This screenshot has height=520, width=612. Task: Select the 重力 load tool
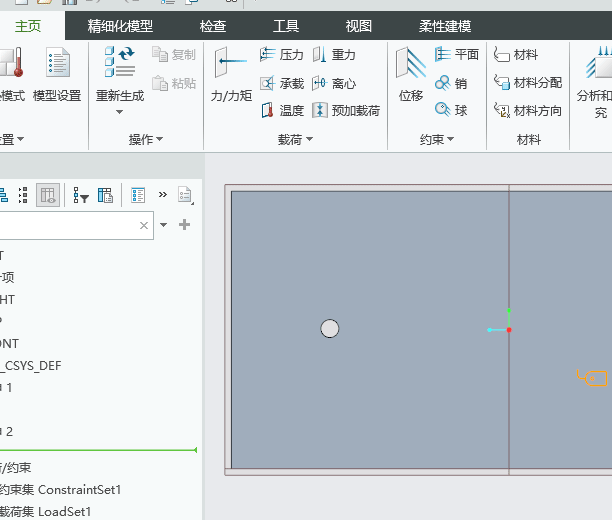pyautogui.click(x=334, y=54)
